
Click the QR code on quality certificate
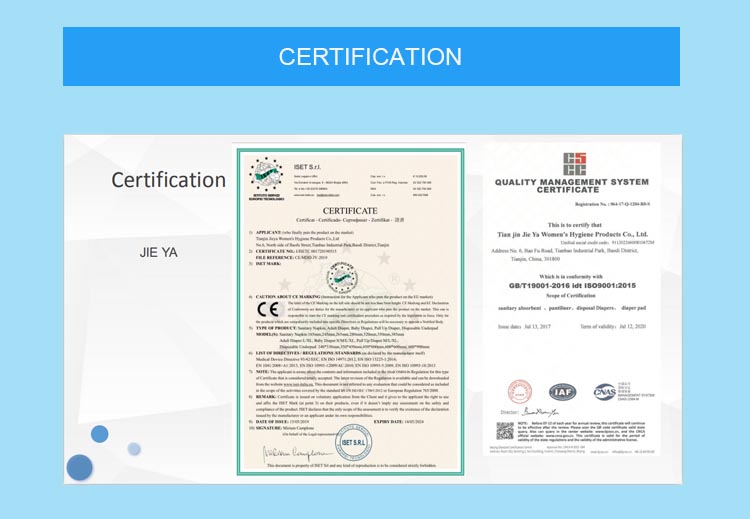505,432
